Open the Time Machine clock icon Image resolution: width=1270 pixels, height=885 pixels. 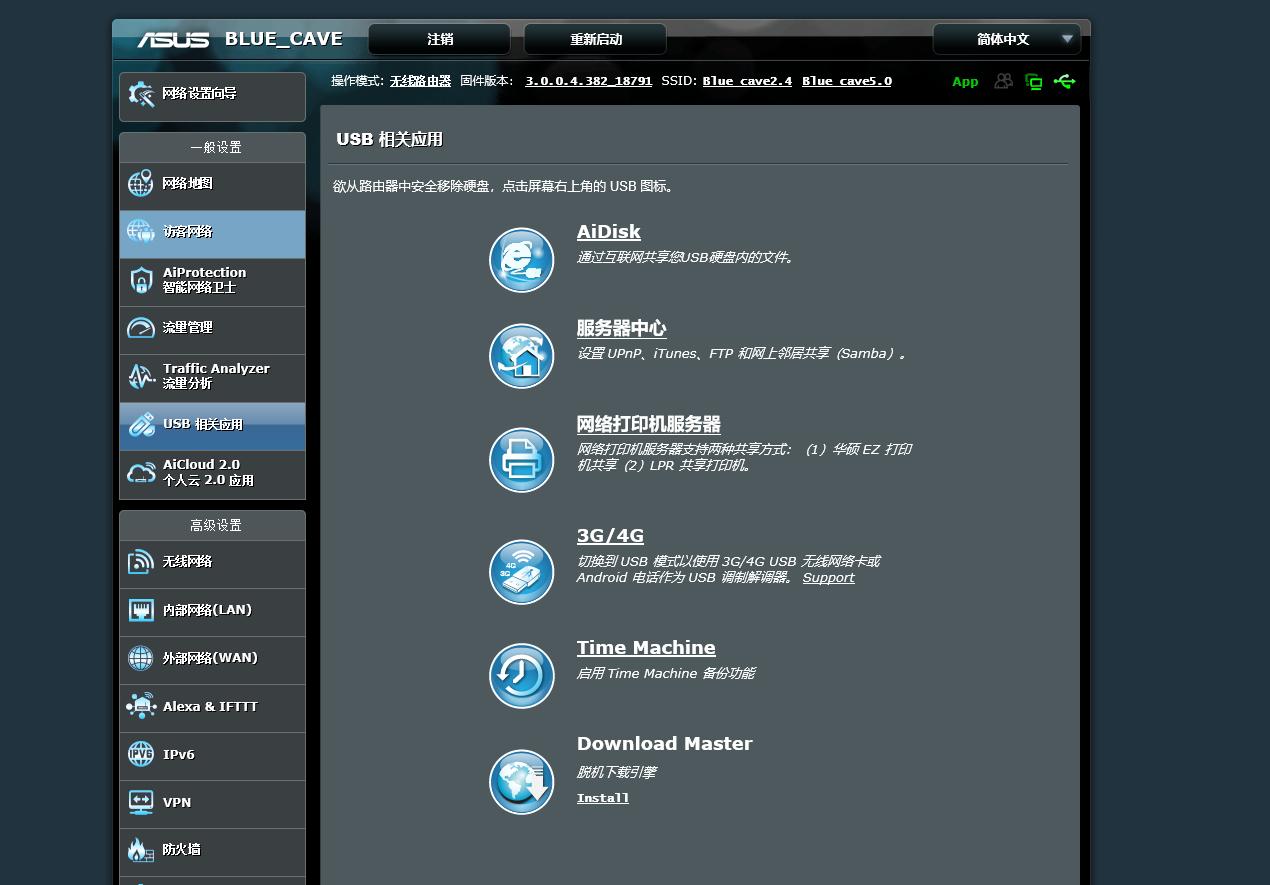tap(522, 676)
